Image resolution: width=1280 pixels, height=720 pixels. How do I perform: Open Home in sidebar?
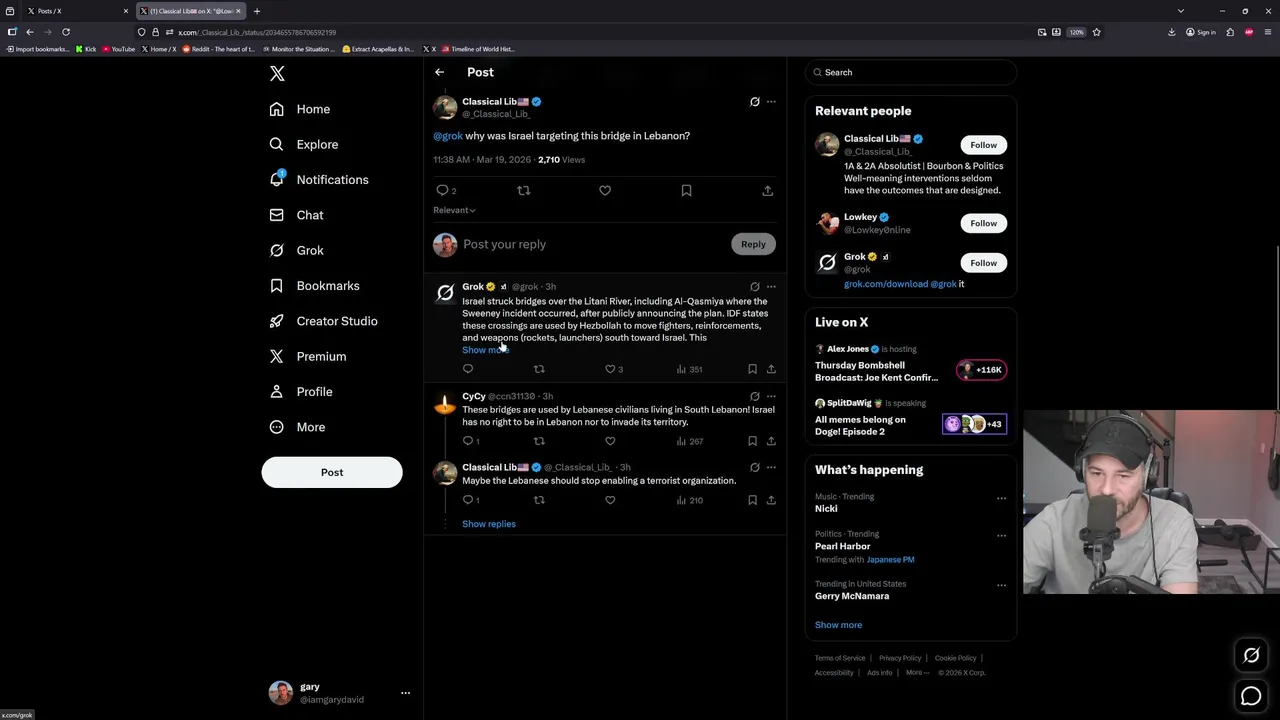(300, 109)
